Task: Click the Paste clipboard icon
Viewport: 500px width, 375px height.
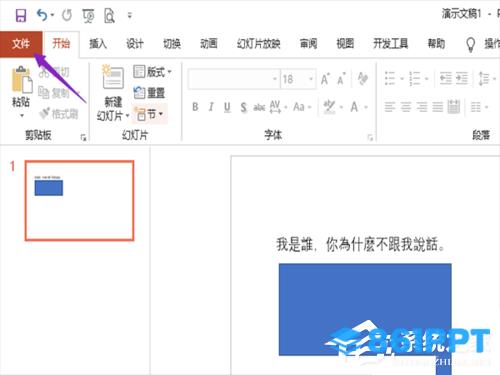Action: click(x=22, y=79)
